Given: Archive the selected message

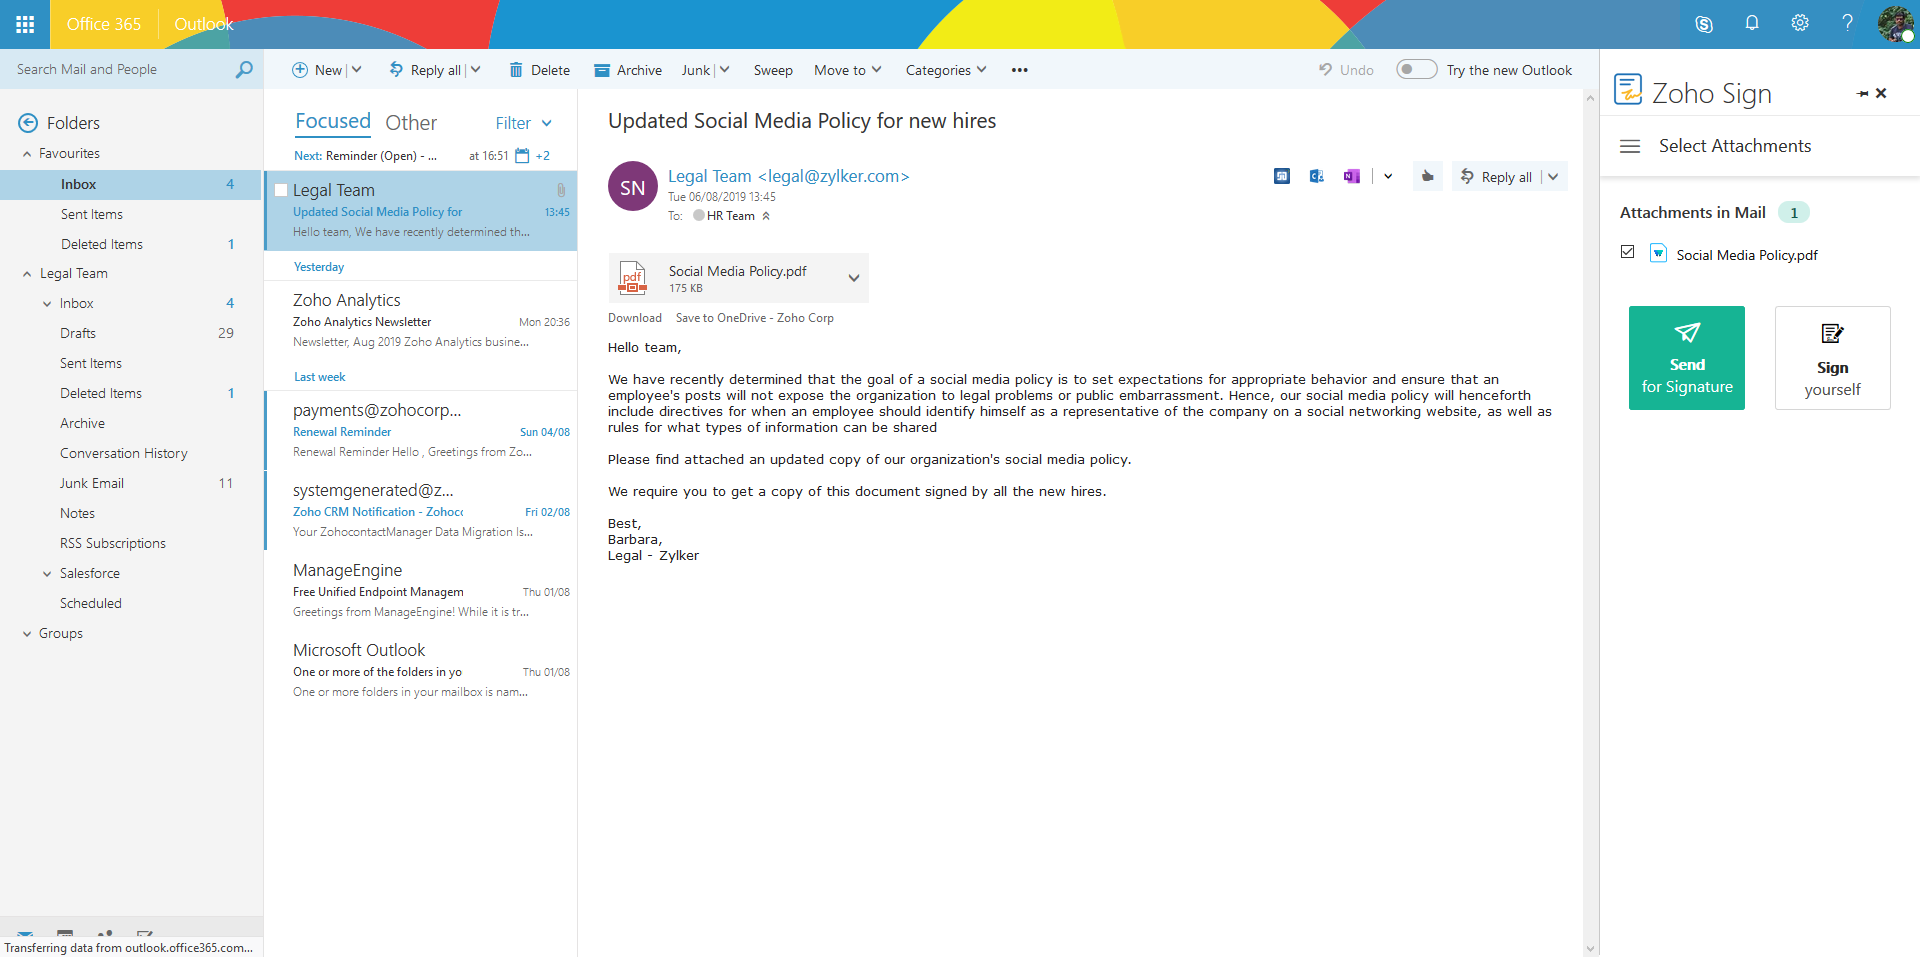Looking at the screenshot, I should (x=628, y=70).
